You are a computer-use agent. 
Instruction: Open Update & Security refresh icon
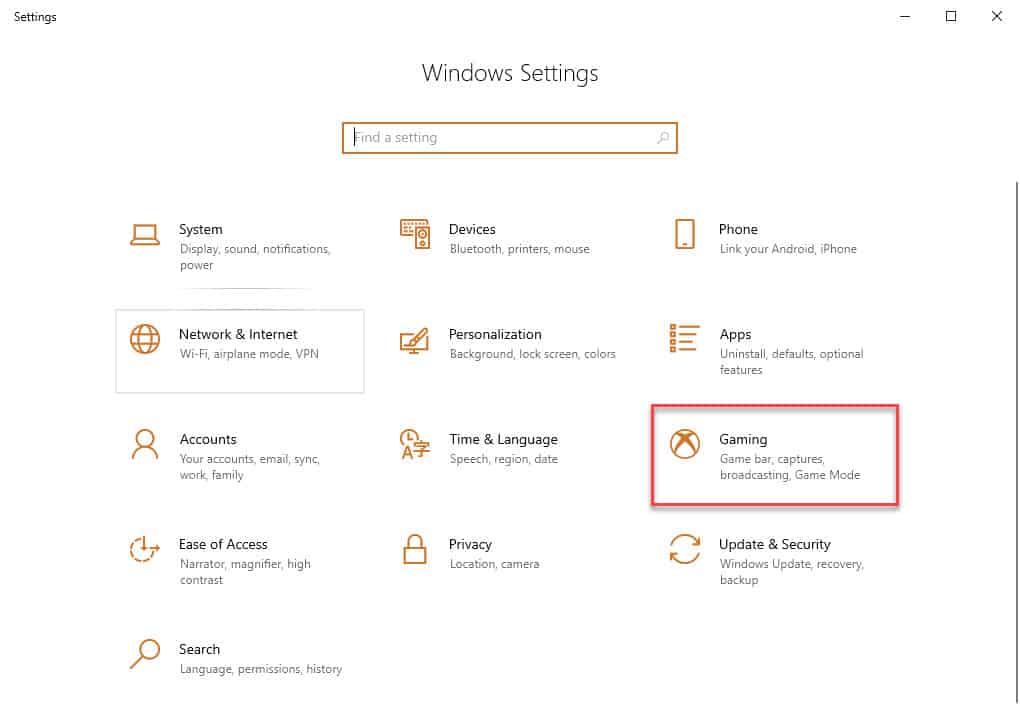pos(685,549)
